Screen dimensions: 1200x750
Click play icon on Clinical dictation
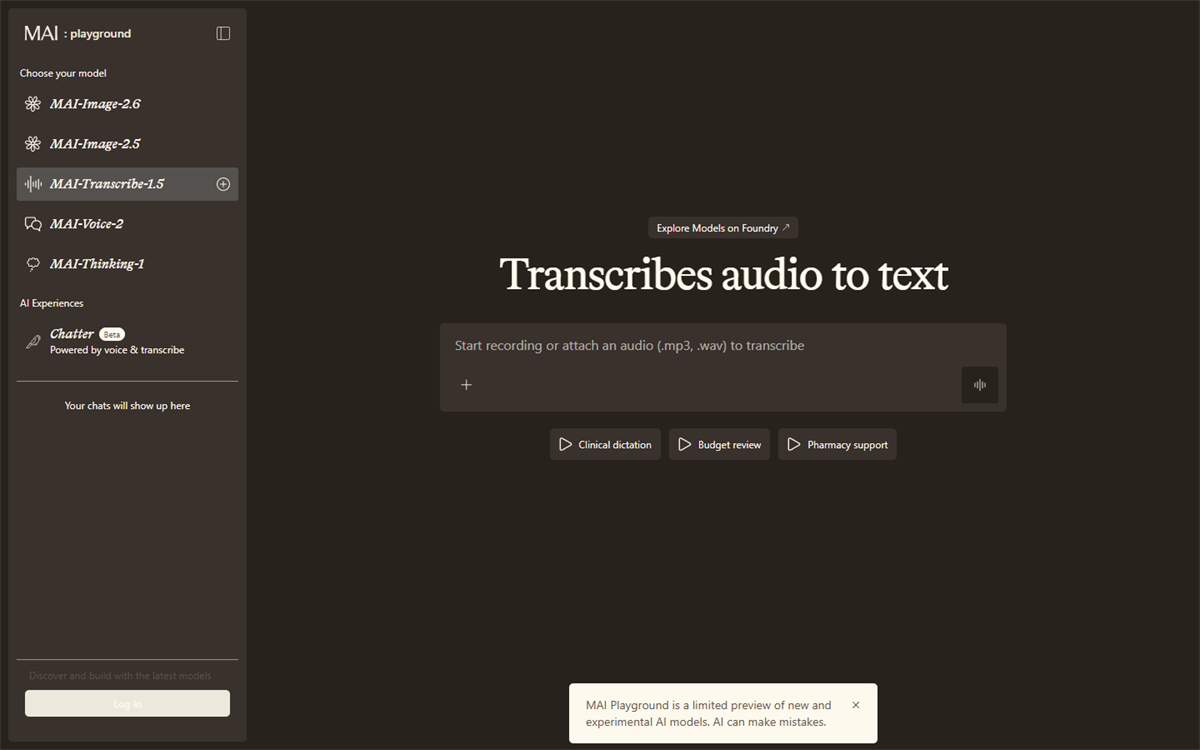click(565, 445)
